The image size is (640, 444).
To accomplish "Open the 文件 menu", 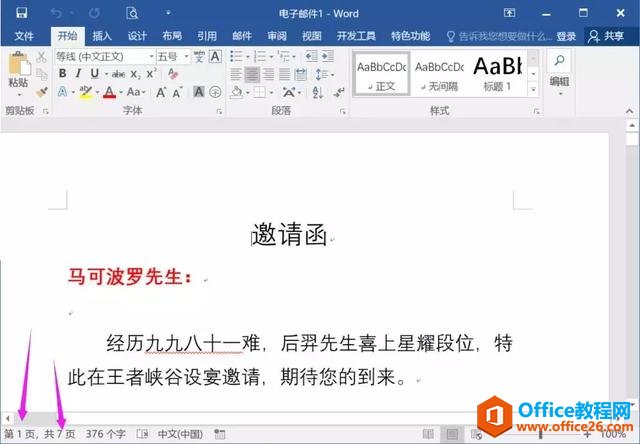I will point(24,36).
